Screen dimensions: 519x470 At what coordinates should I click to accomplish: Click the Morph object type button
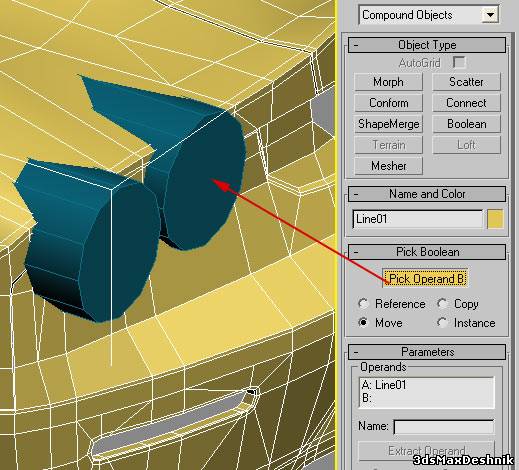click(388, 82)
